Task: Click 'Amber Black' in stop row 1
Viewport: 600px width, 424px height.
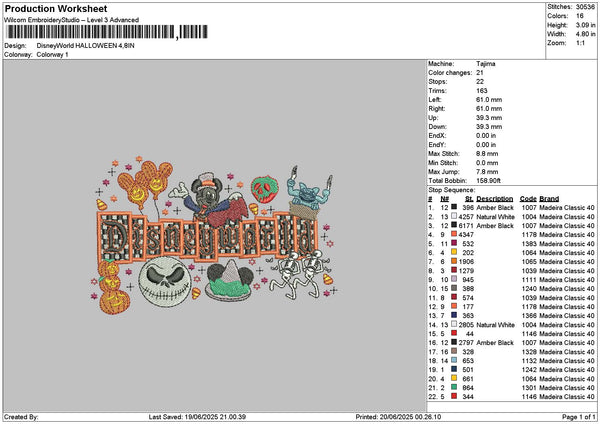Action: click(x=495, y=208)
